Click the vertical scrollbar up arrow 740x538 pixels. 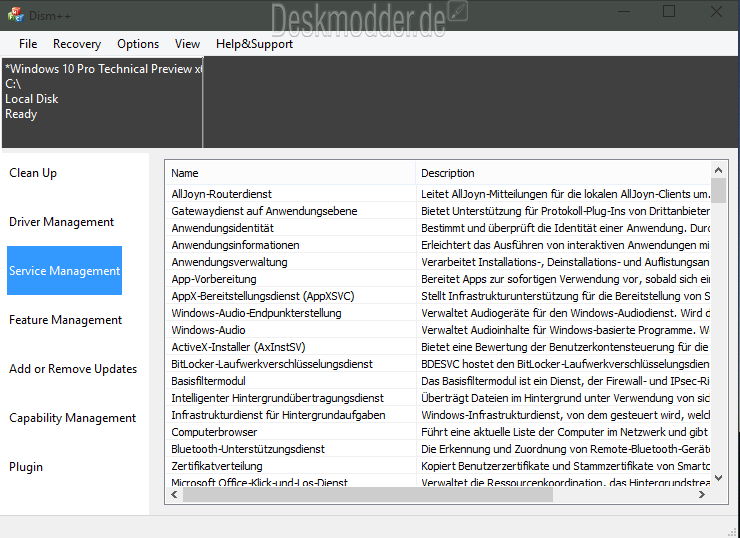pos(718,170)
